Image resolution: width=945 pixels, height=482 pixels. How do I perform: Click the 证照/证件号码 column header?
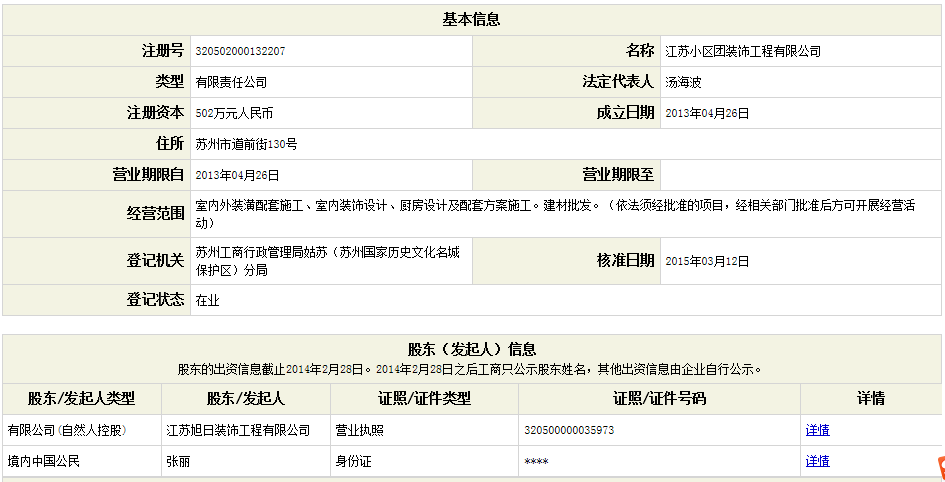pos(659,399)
